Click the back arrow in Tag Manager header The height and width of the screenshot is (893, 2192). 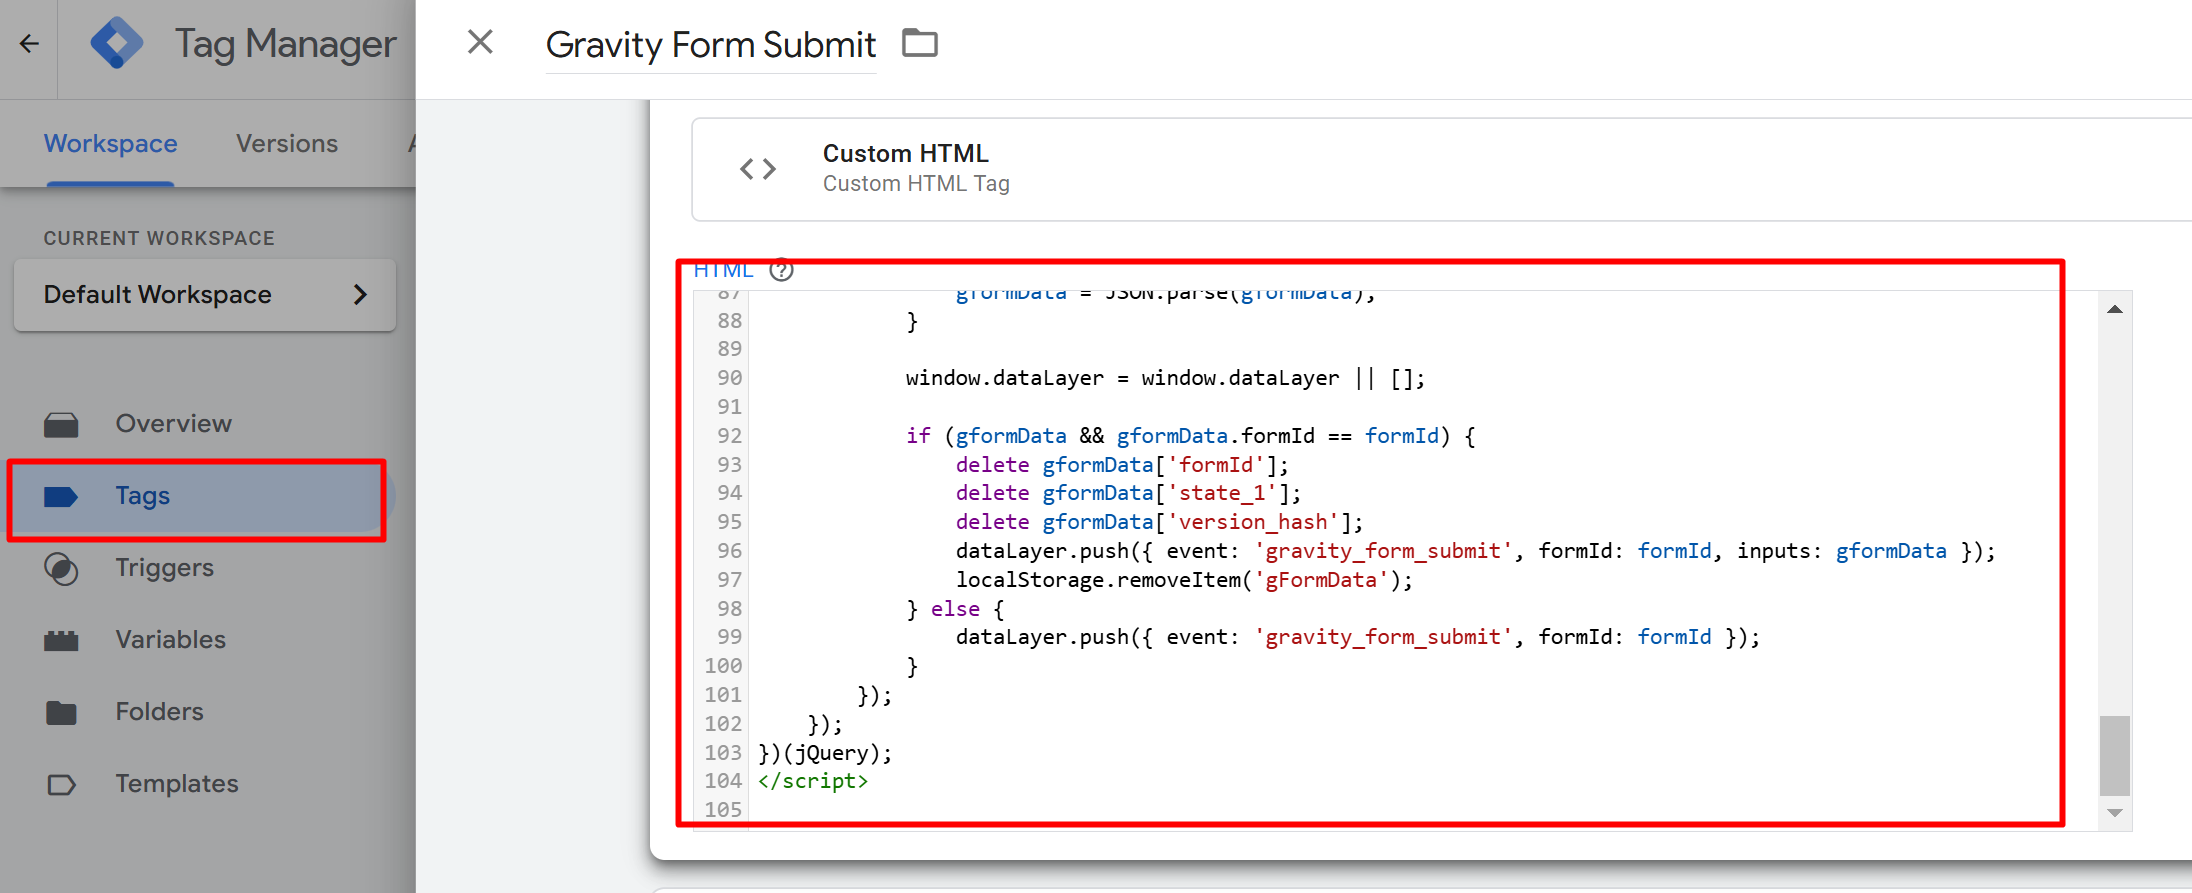(29, 44)
